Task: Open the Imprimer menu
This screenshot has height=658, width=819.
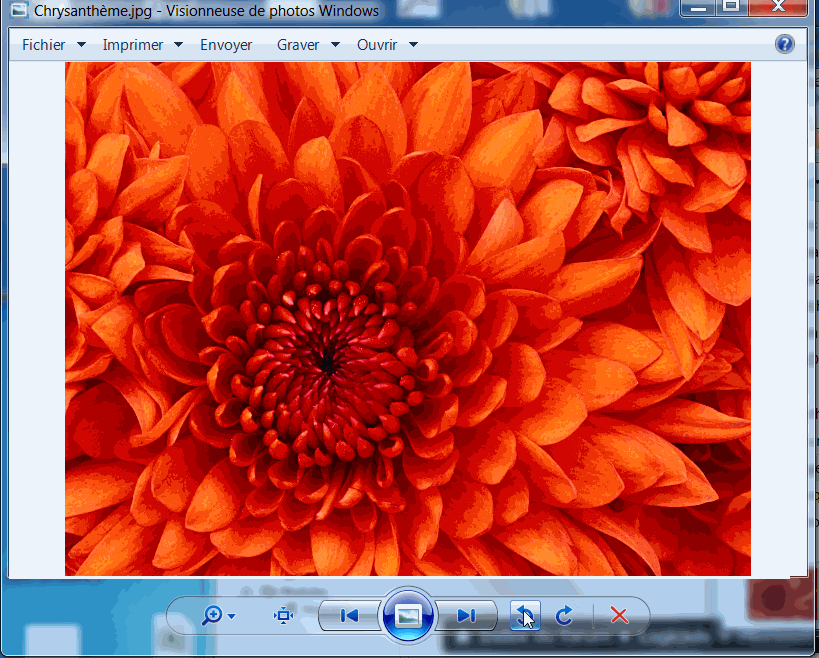Action: pyautogui.click(x=133, y=45)
